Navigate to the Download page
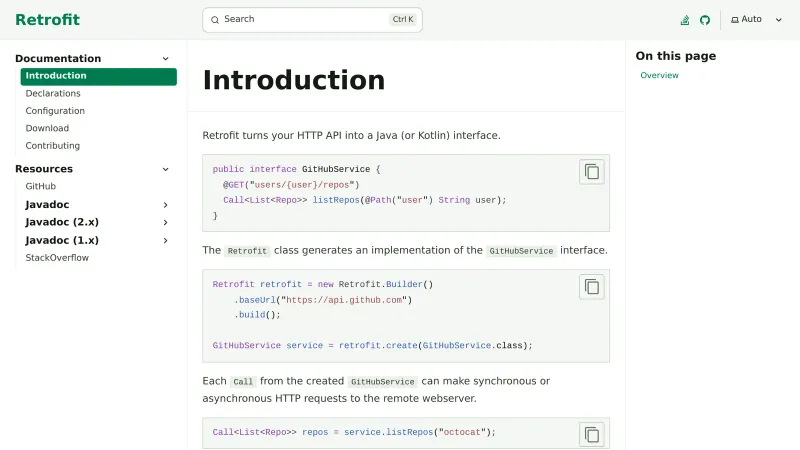800x450 pixels. [47, 128]
